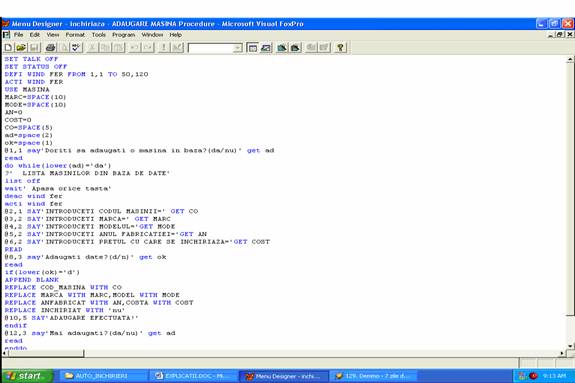Click the Print toolbar icon
575x383 pixels.
(51, 47)
